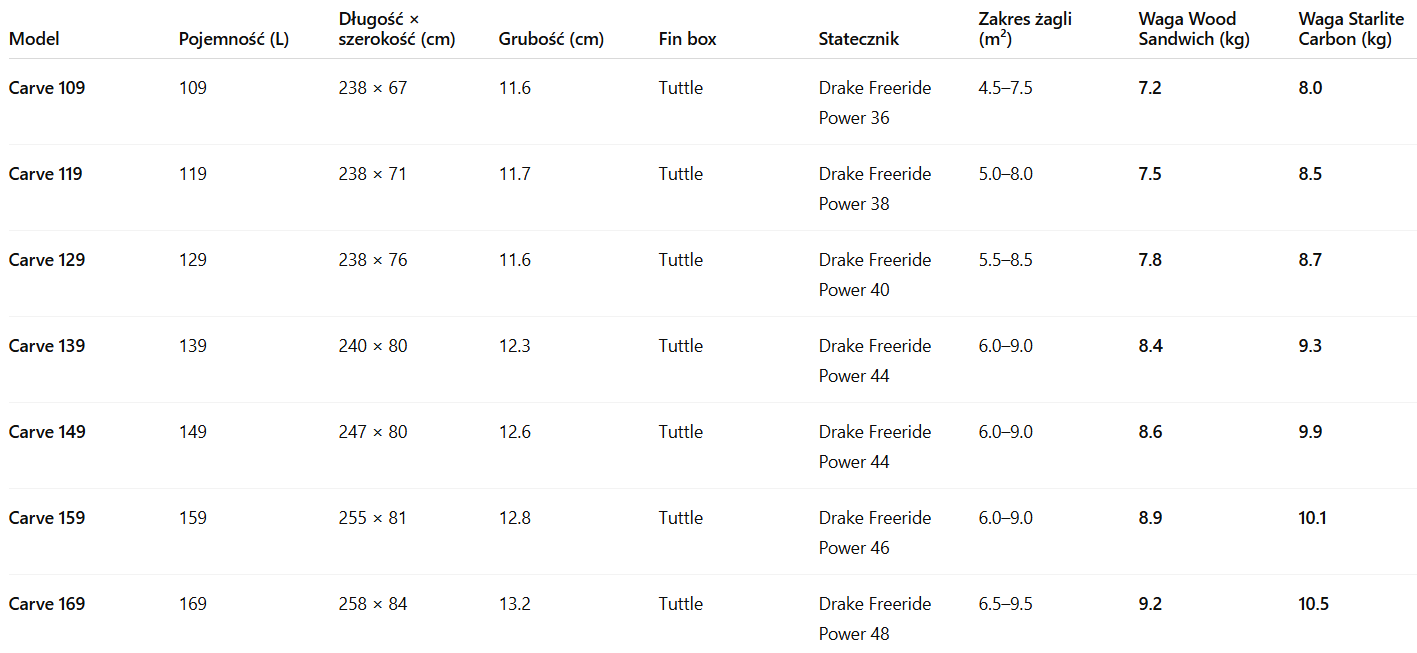Select the 7.8 Wood Sandwich weight
The width and height of the screenshot is (1417, 653).
click(1150, 260)
